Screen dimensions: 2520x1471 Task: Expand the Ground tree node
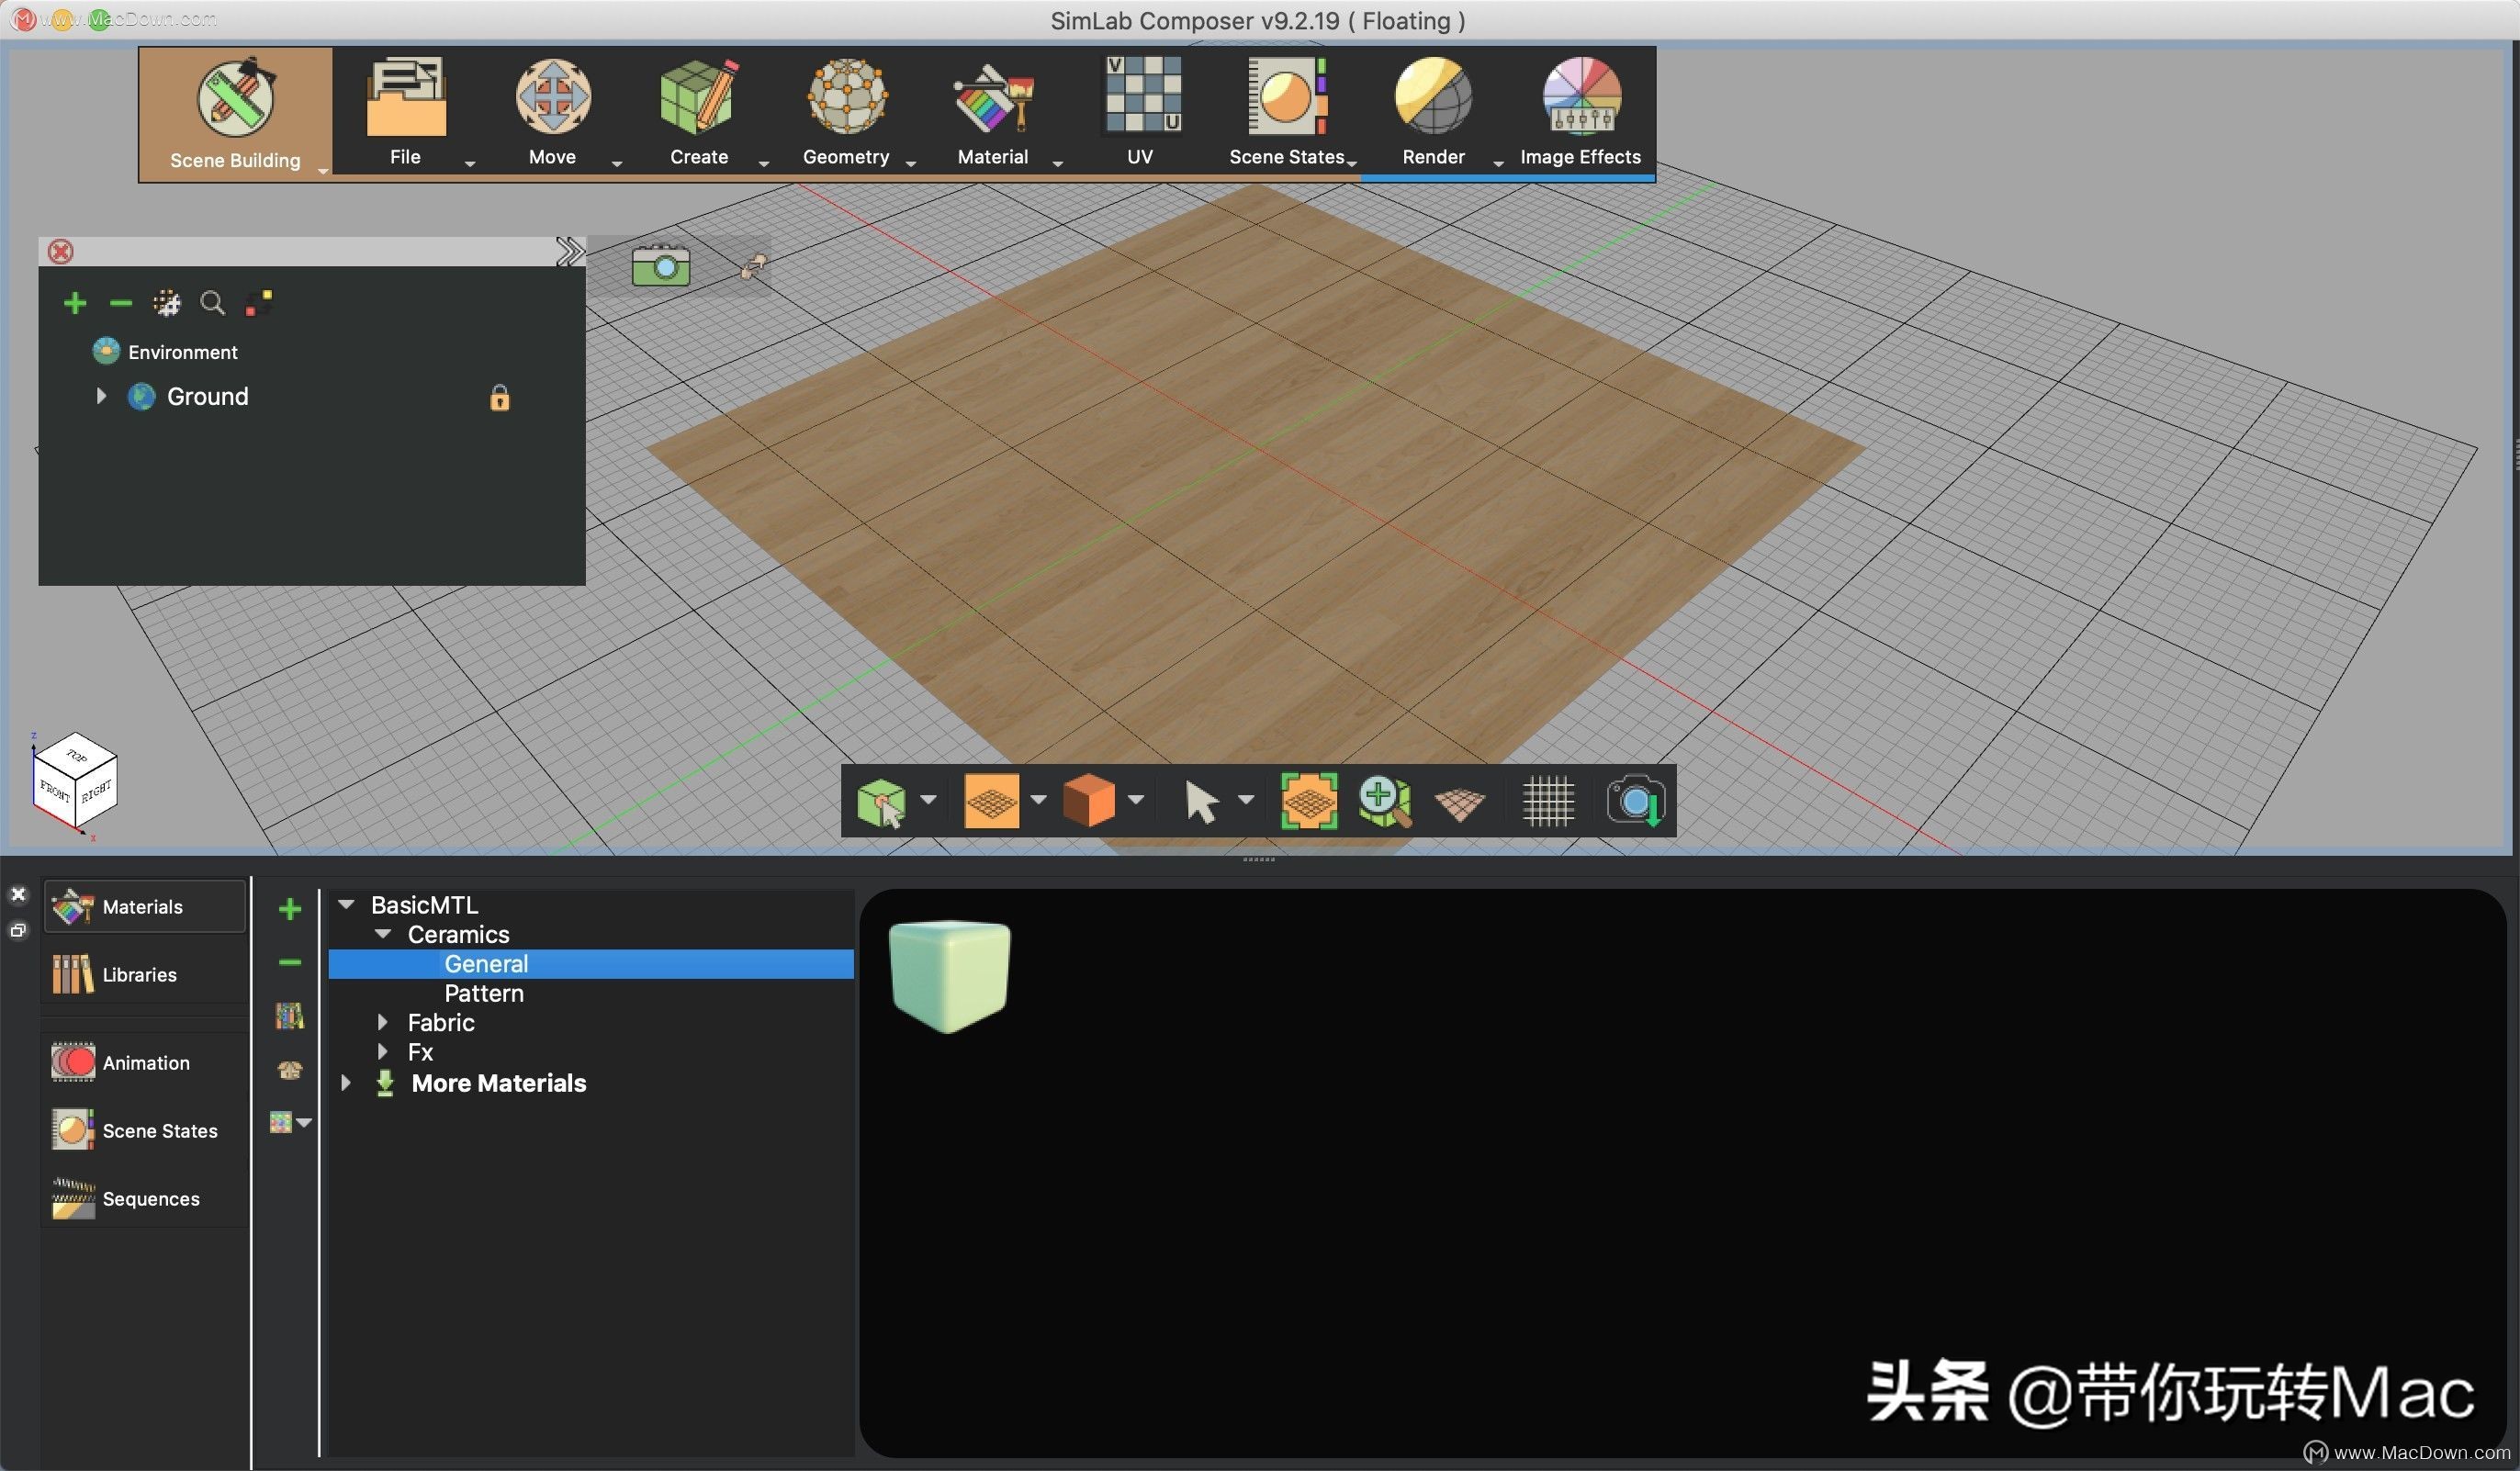tap(101, 396)
